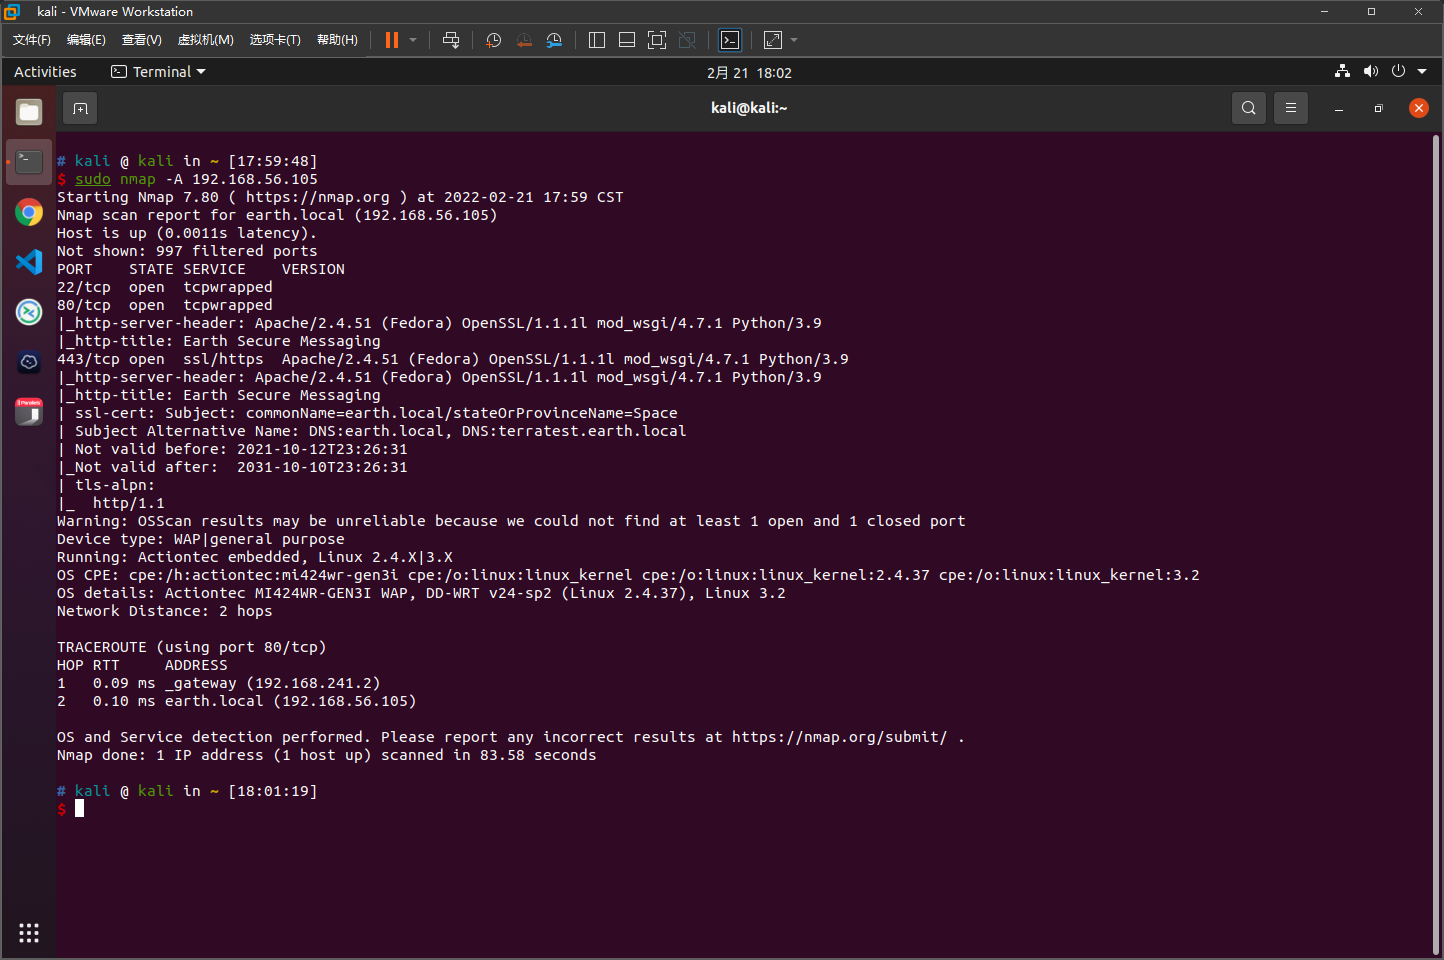Image resolution: width=1444 pixels, height=960 pixels.
Task: Open the snapshot manager icon
Action: (554, 40)
